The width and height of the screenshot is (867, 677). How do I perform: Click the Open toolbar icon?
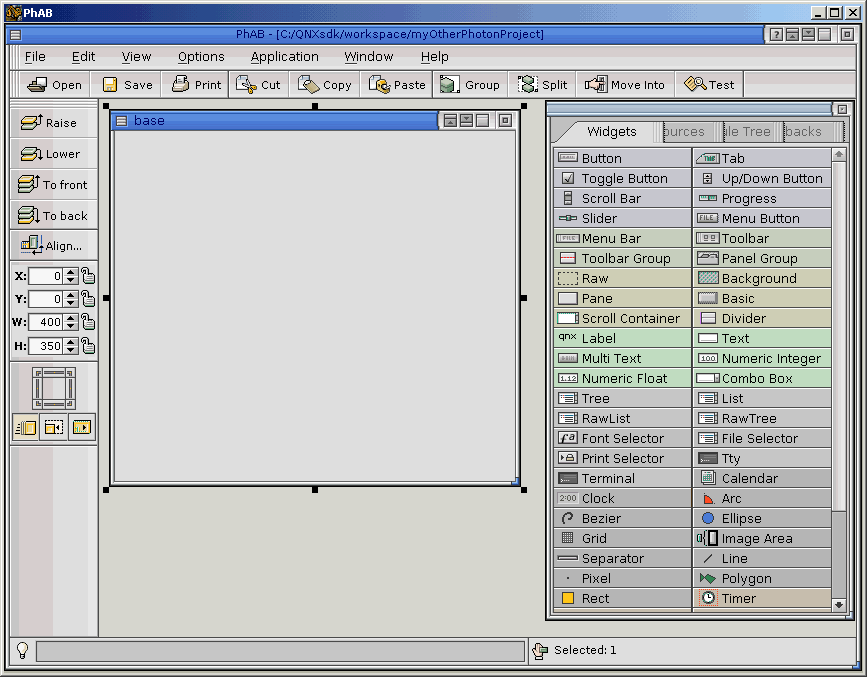coord(38,85)
